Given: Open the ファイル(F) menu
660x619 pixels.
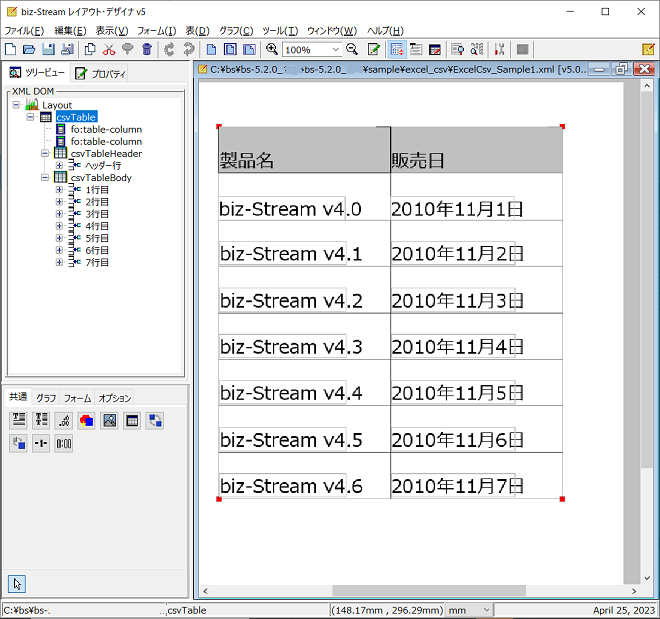Looking at the screenshot, I should coord(24,31).
